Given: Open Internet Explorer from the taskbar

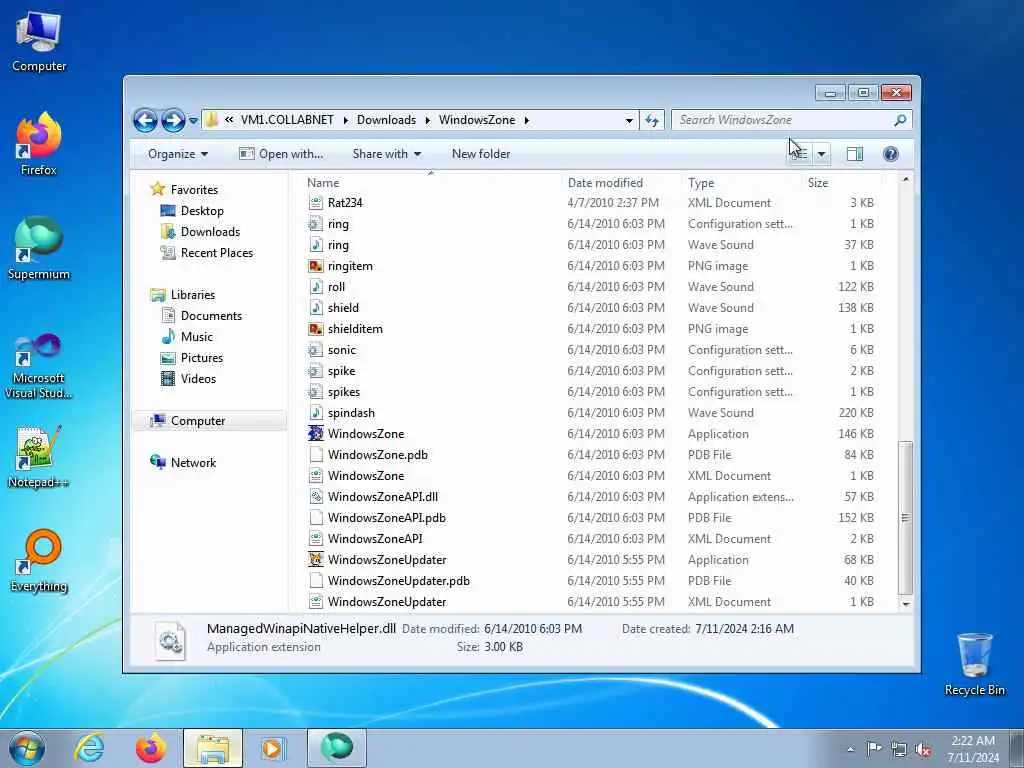Looking at the screenshot, I should click(89, 748).
